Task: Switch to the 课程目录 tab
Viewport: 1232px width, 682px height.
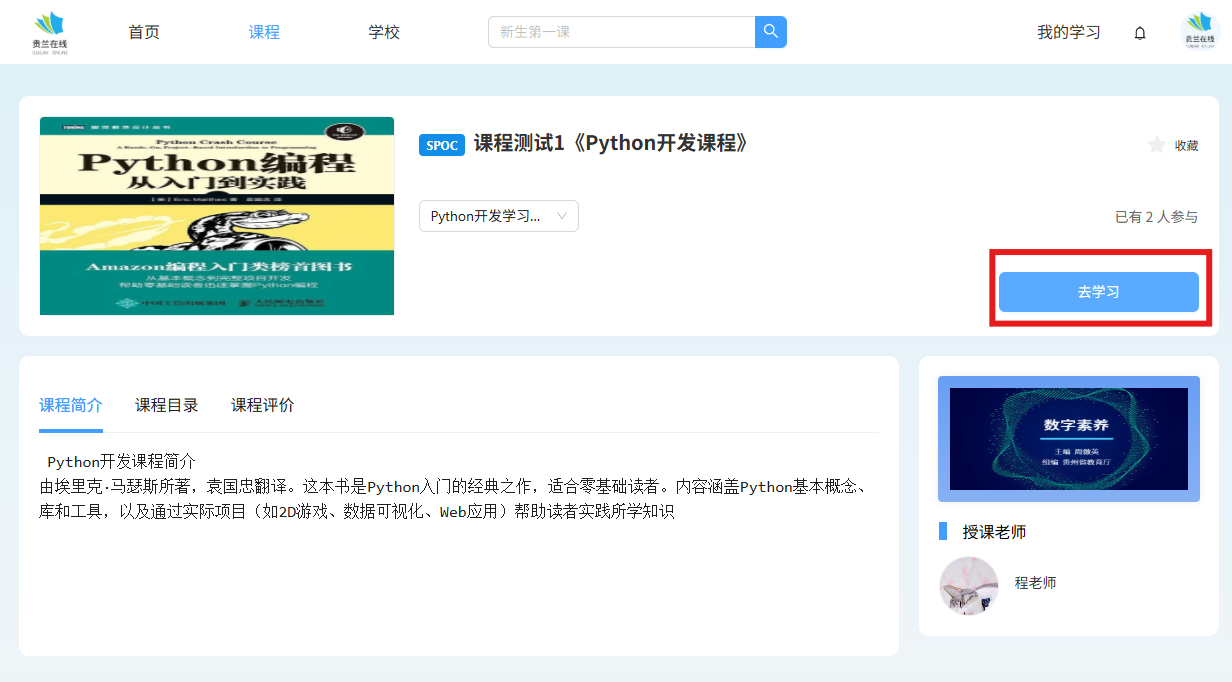Action: click(167, 405)
